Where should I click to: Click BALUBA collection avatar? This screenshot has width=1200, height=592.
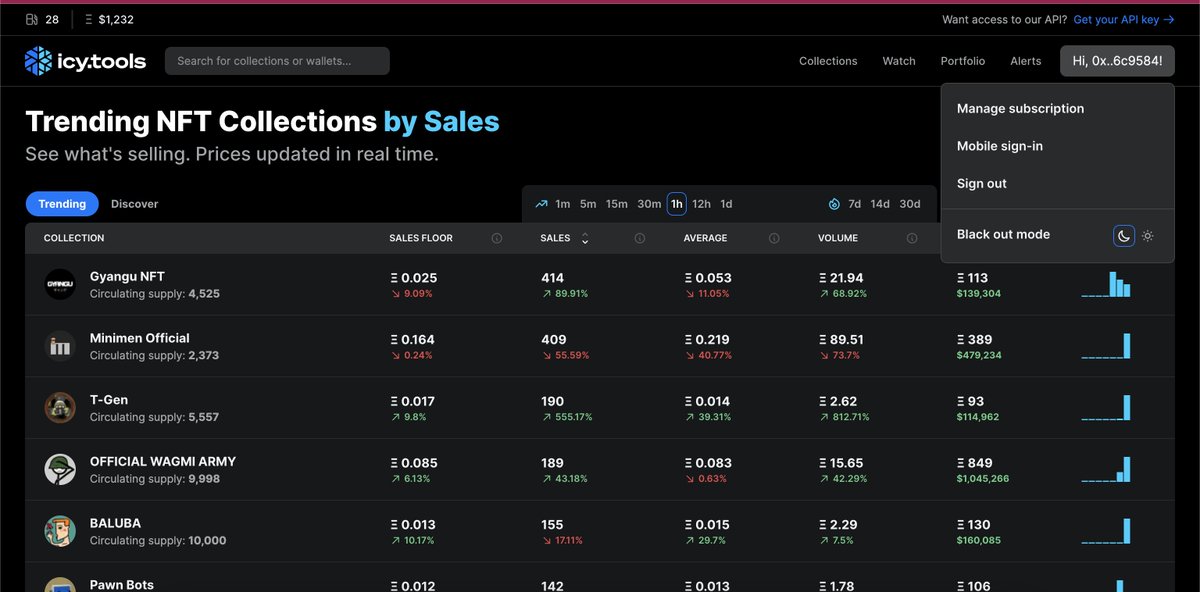[x=60, y=531]
